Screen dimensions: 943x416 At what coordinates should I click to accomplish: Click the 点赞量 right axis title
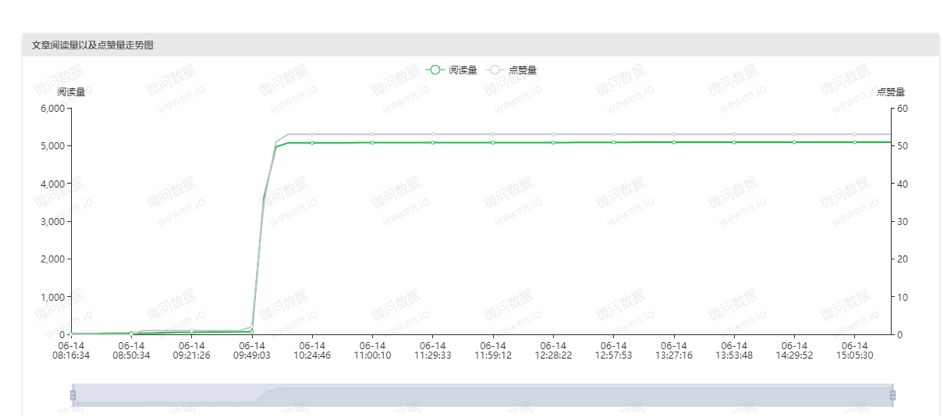891,92
